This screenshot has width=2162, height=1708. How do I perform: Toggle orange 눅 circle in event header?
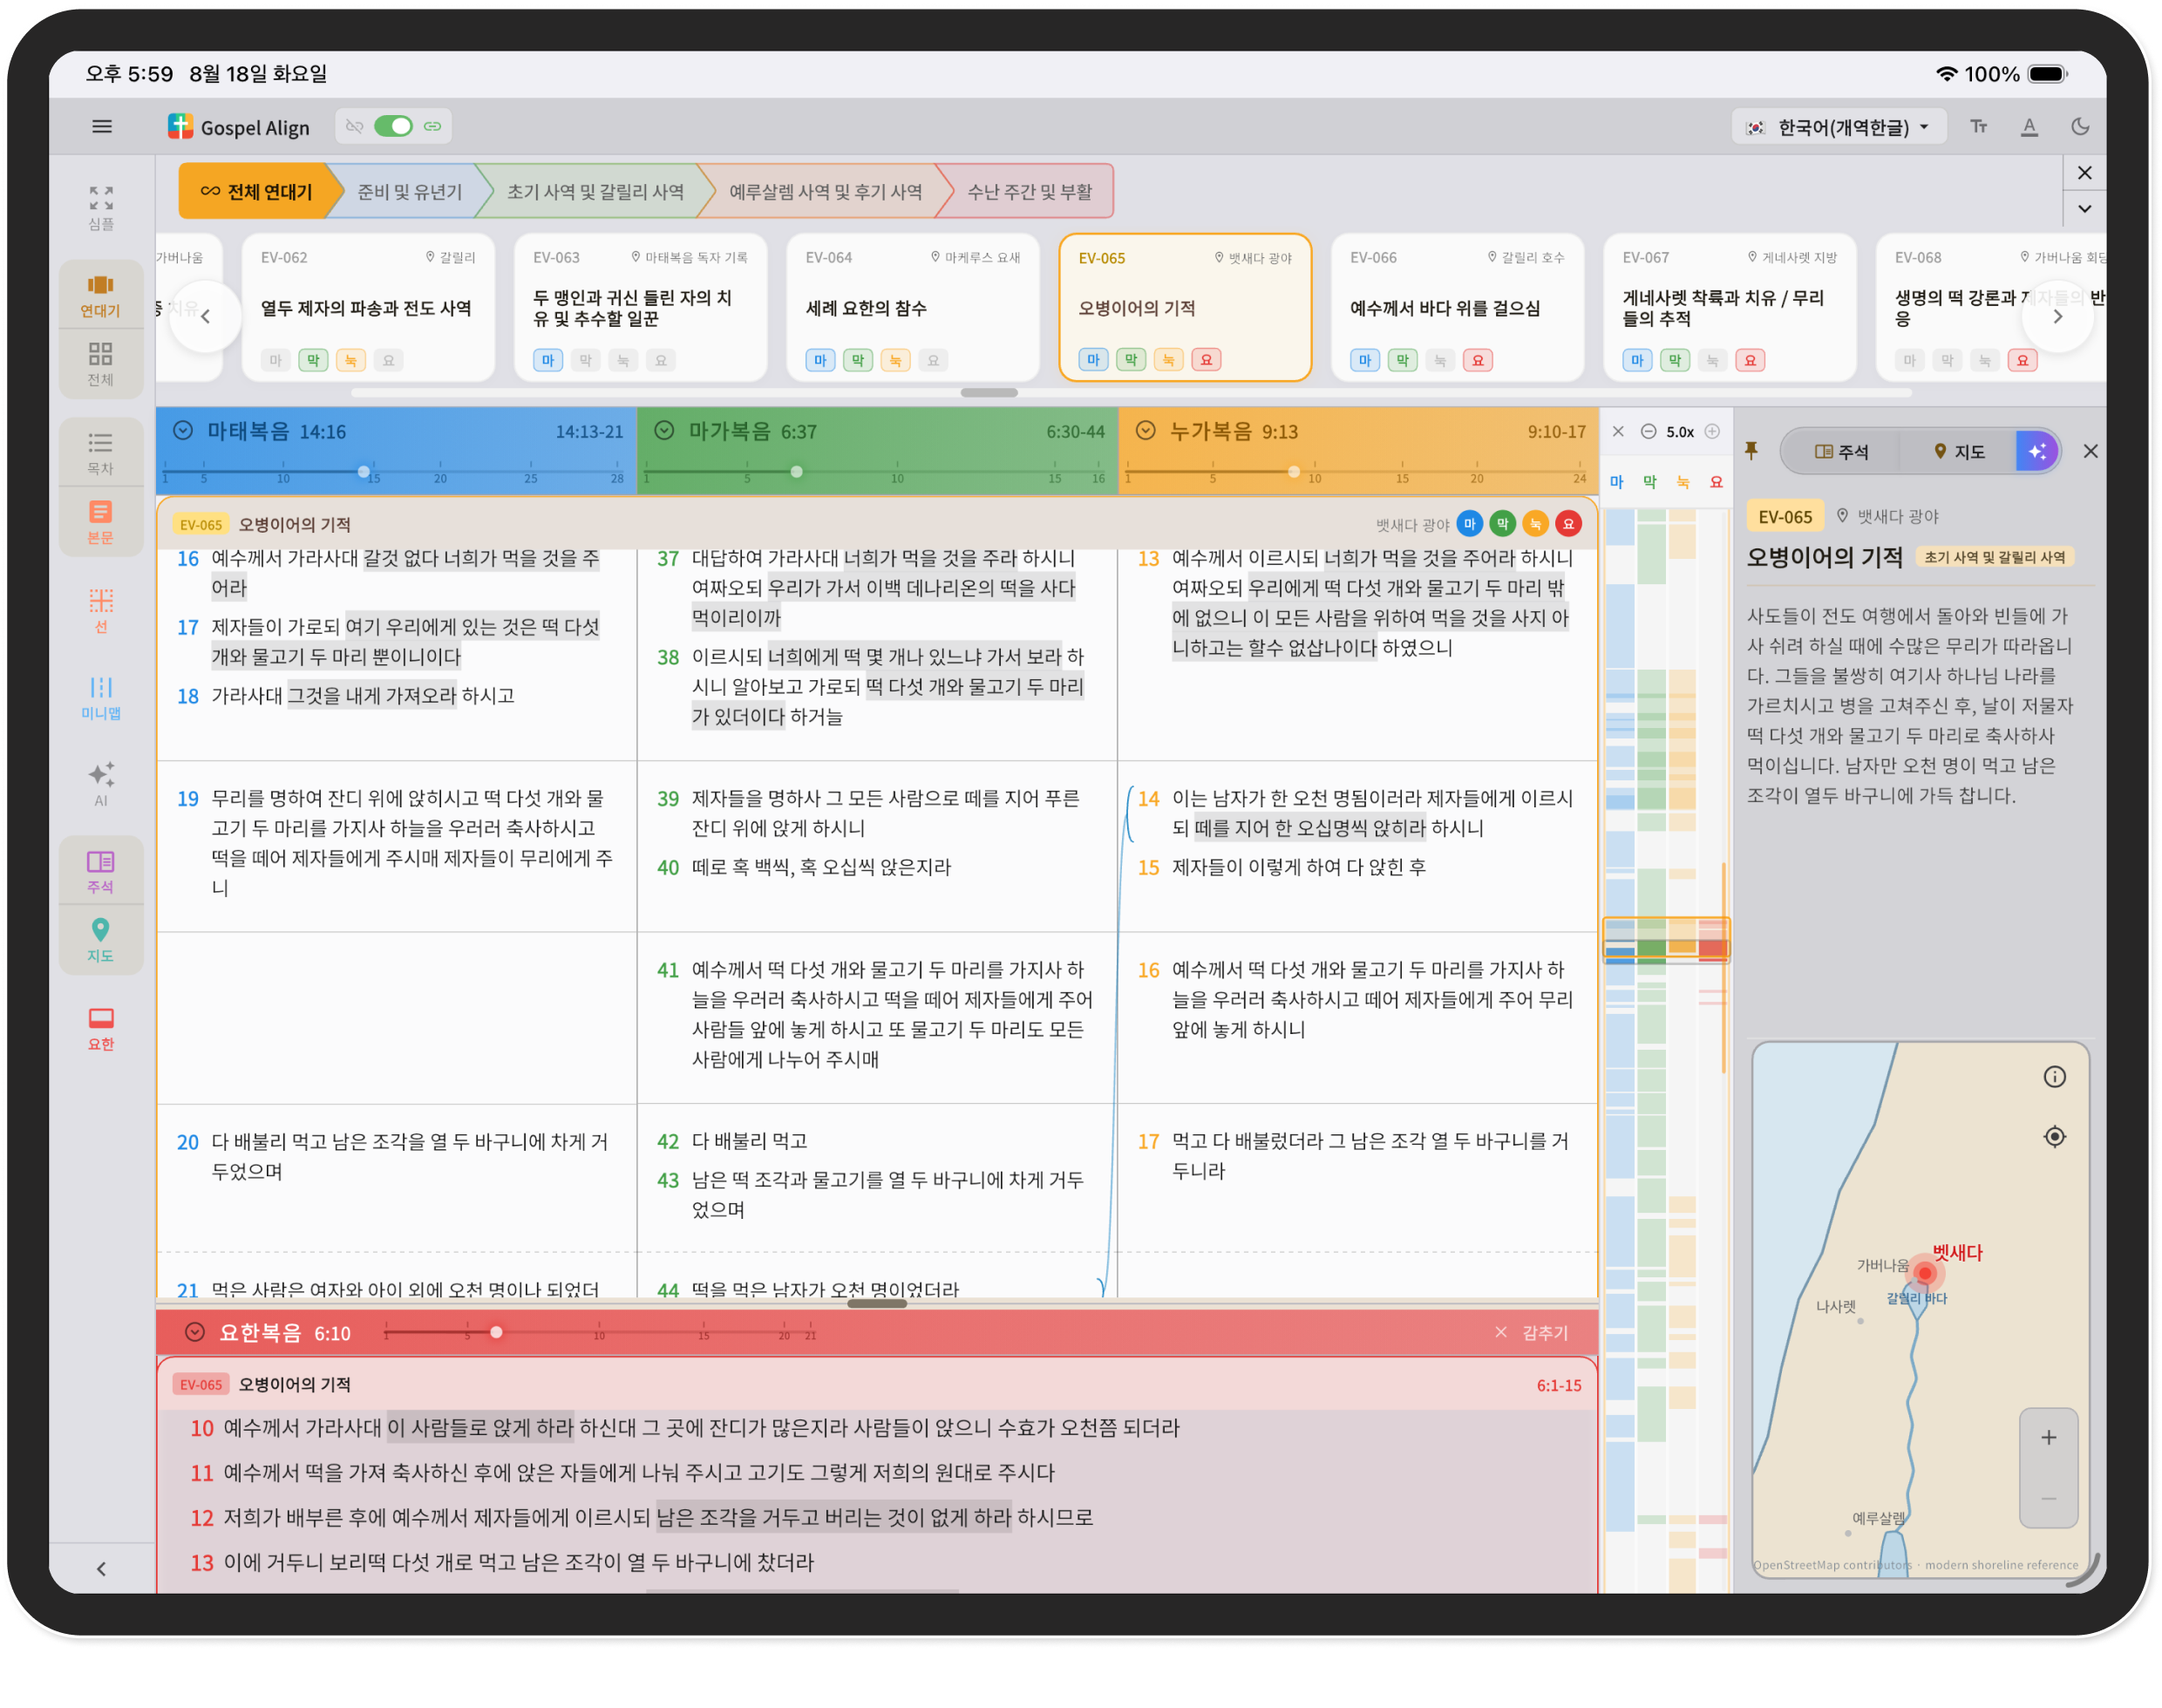pos(1535,523)
